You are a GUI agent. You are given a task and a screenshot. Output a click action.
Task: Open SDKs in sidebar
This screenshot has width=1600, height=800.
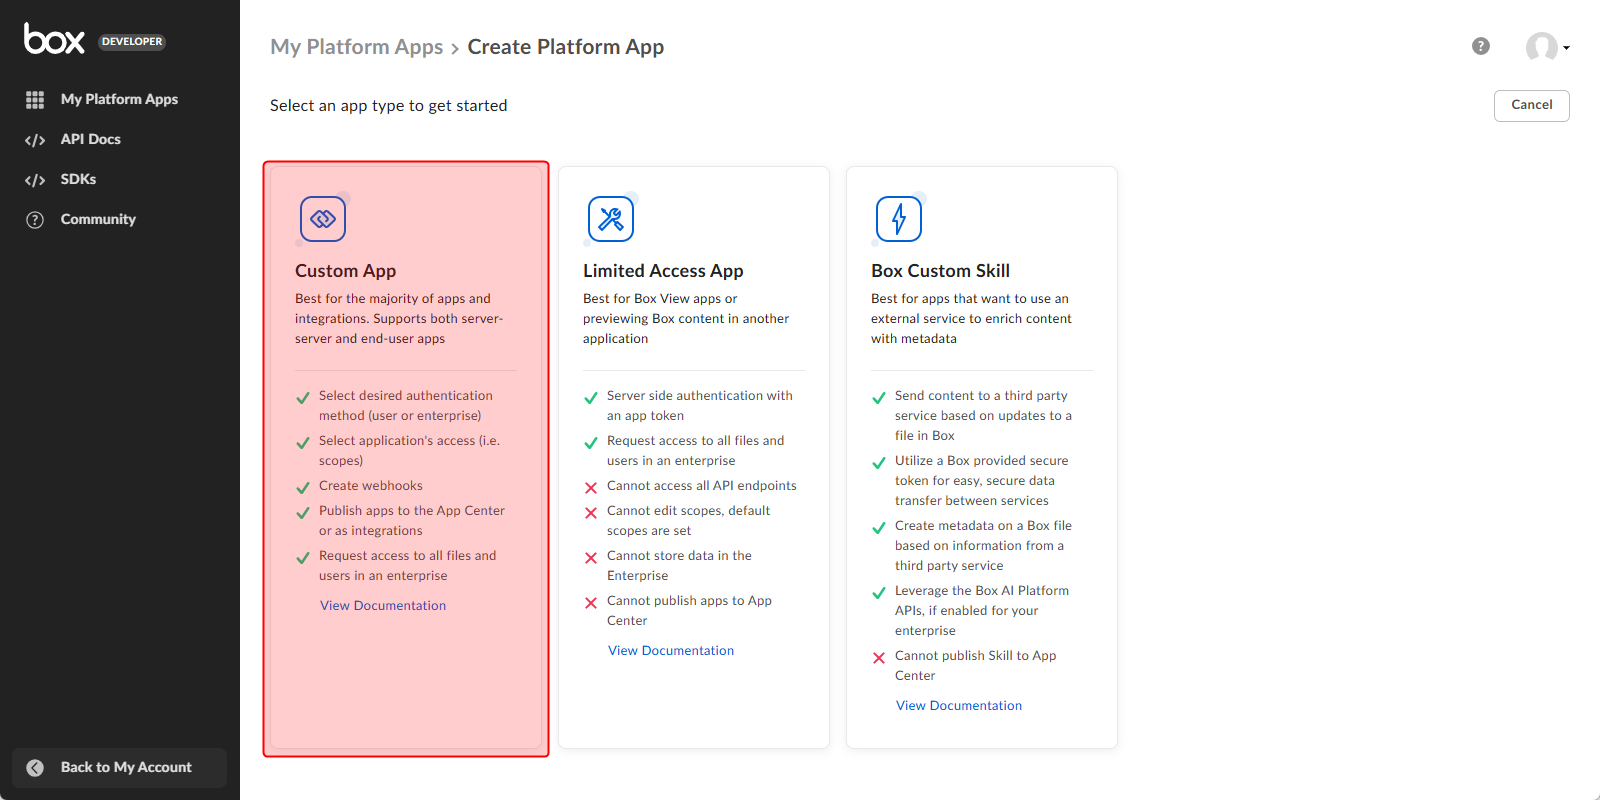click(78, 179)
